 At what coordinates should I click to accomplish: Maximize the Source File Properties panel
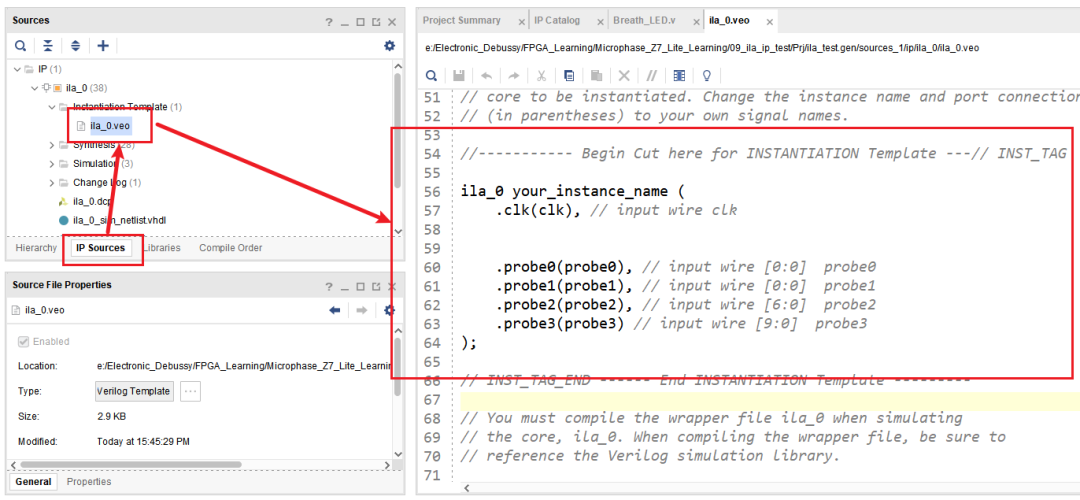(x=360, y=286)
